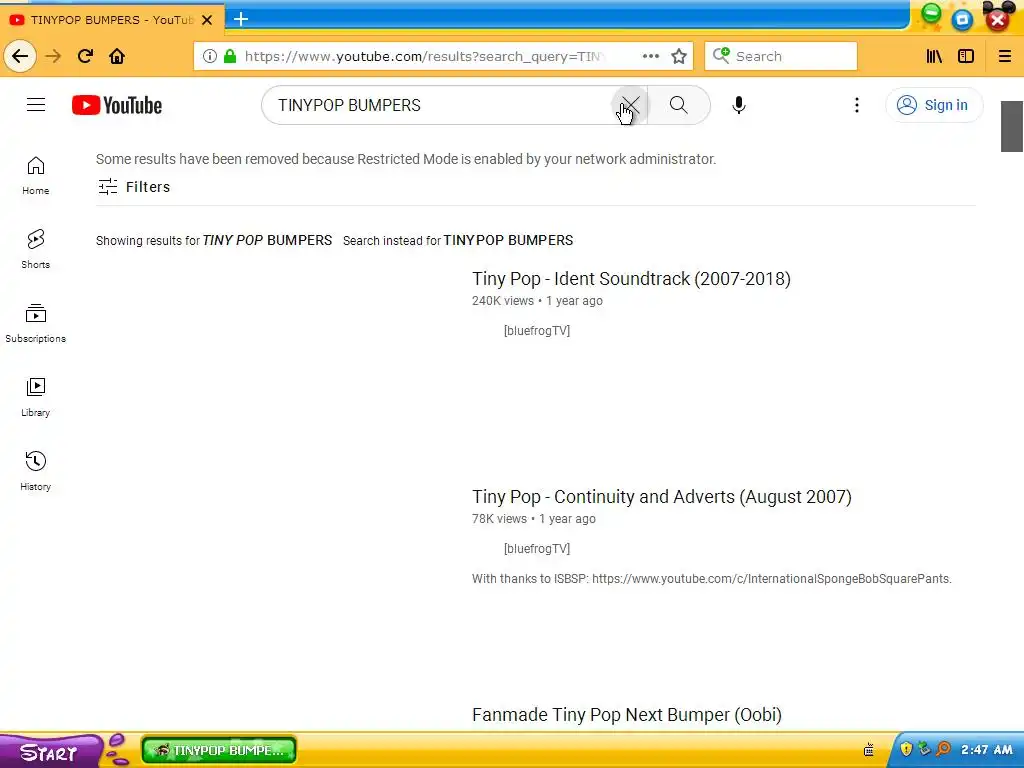
Task: Click the orange magnifier tray icon
Action: [943, 749]
